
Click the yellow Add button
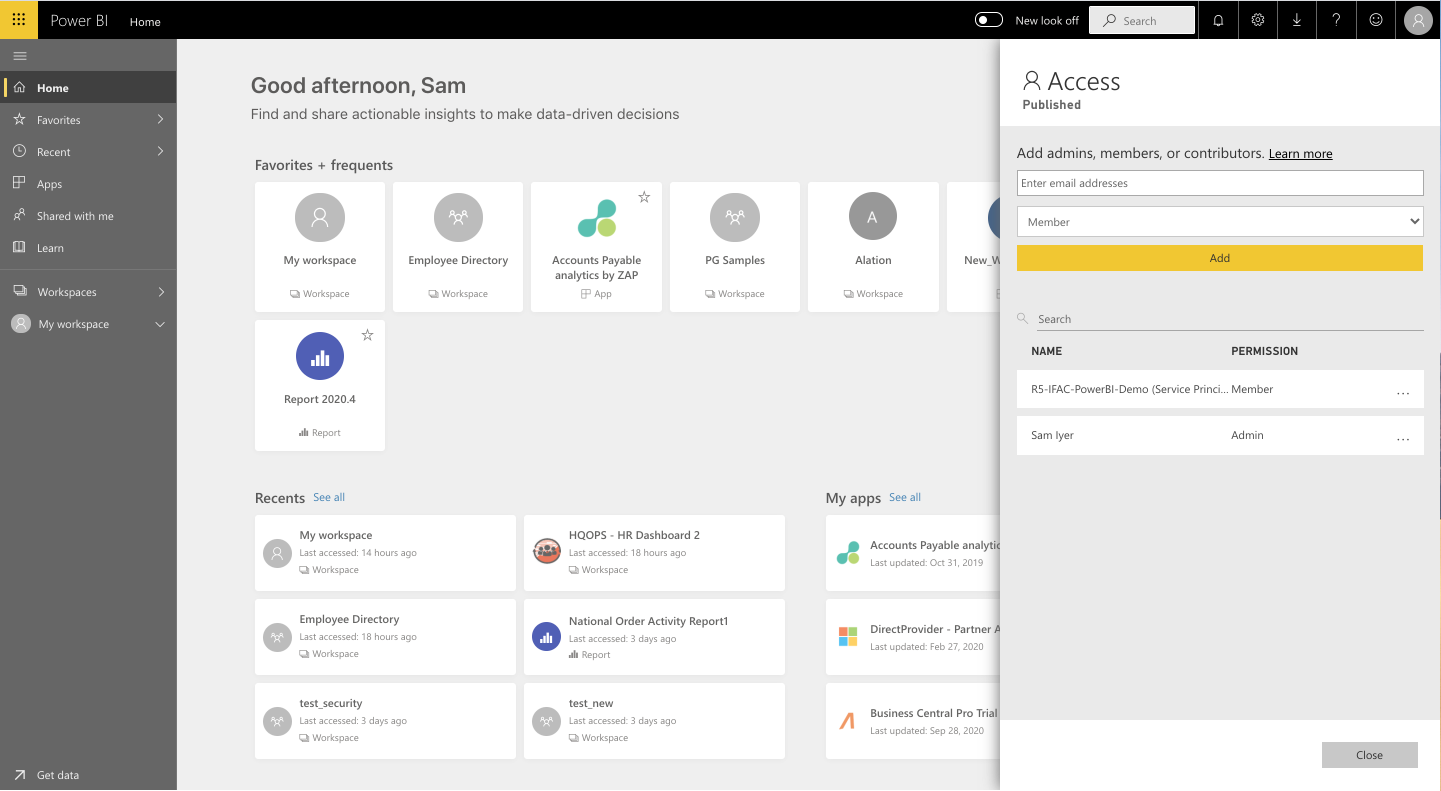click(1220, 258)
